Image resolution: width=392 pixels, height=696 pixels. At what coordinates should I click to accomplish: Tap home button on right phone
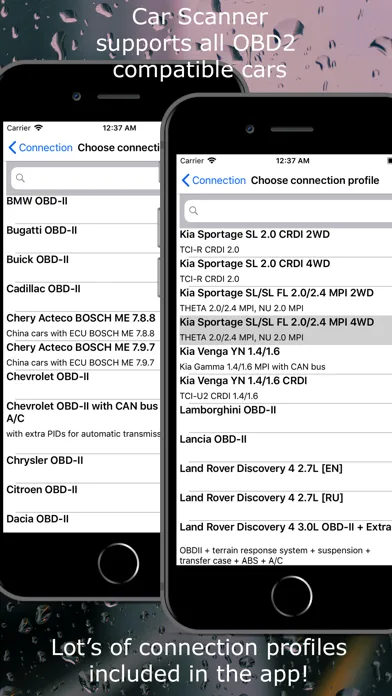(x=292, y=596)
